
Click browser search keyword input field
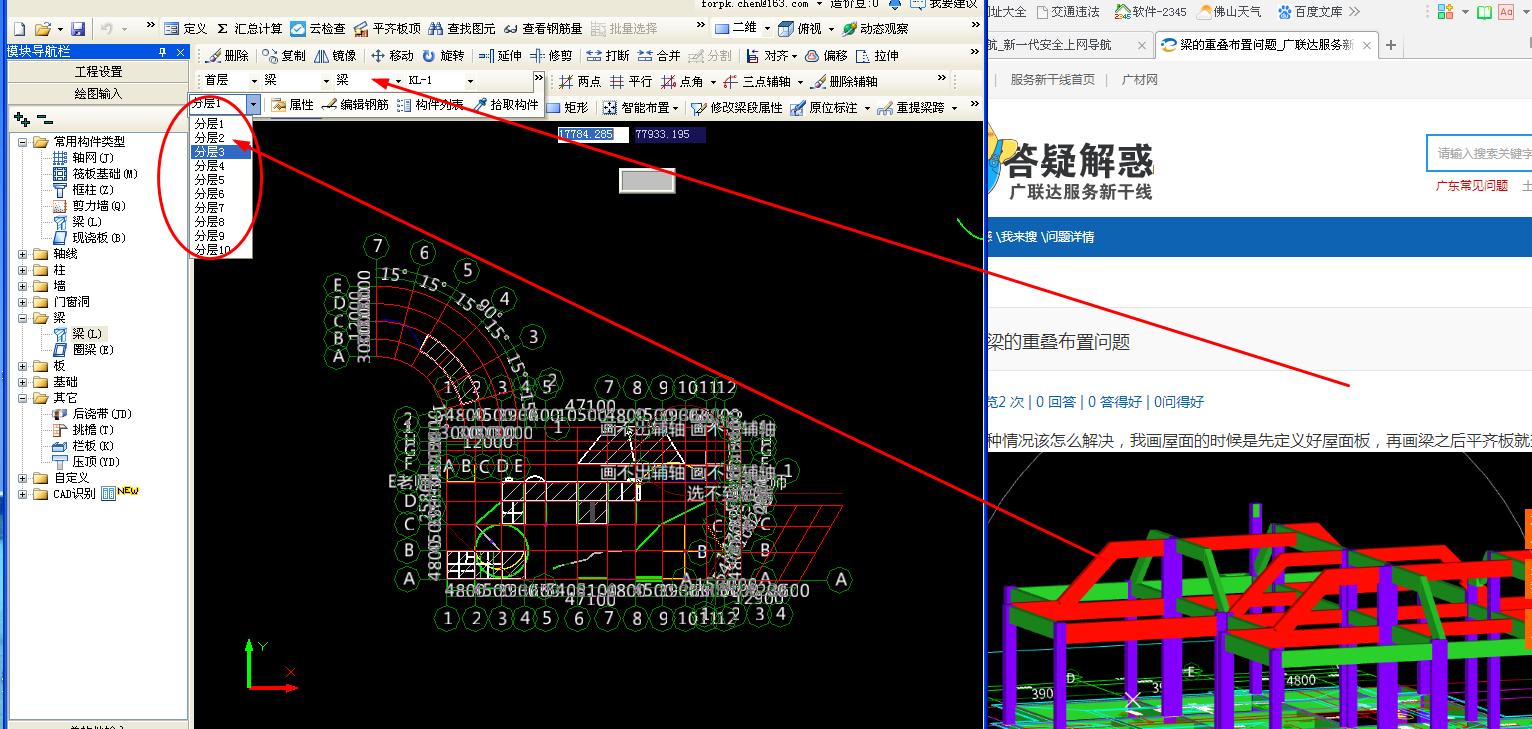click(1480, 153)
